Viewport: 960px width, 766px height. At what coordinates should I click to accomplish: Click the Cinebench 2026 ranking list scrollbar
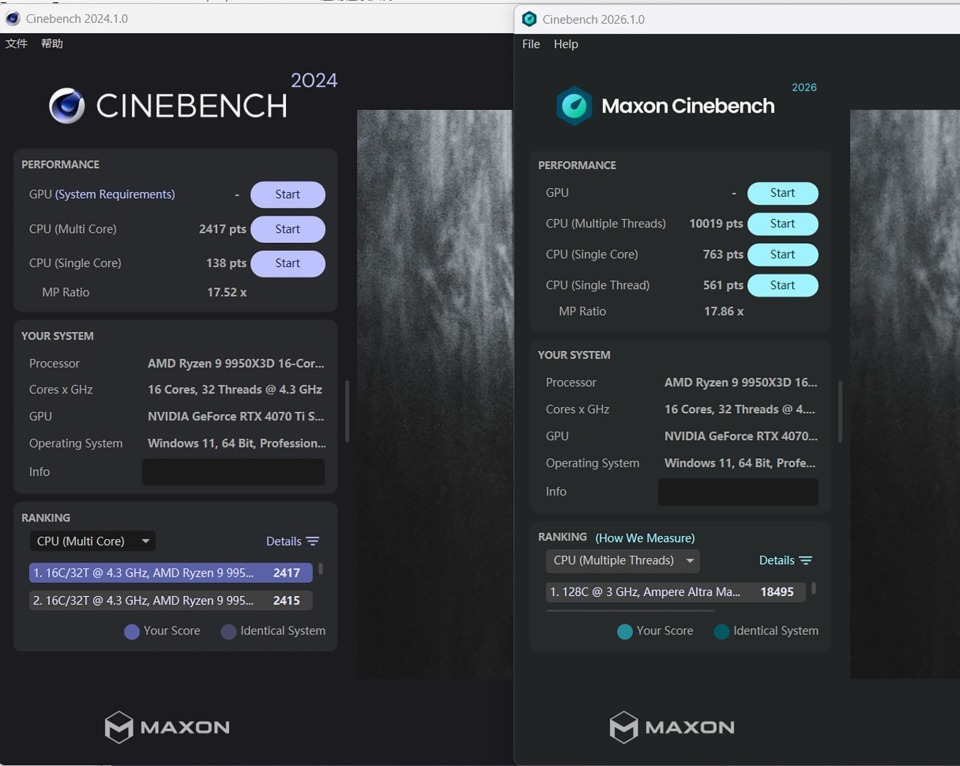[813, 588]
